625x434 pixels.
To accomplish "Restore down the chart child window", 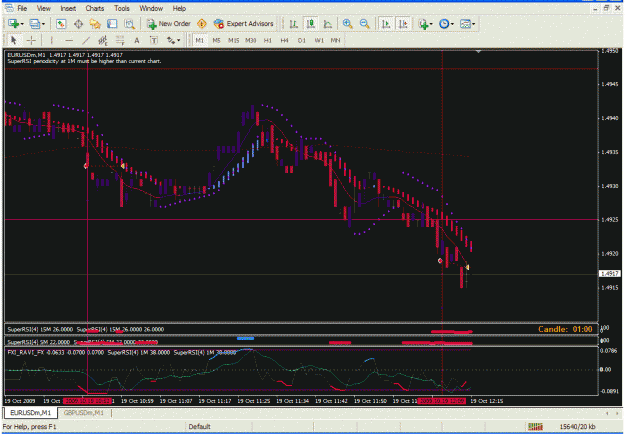I will (606, 8).
